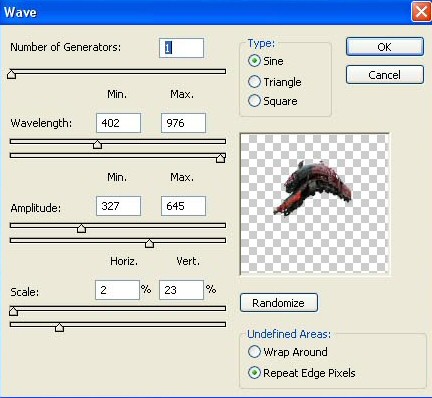Click the Amplitude Min field showing 327
Screen dimensions: 432x398
coord(118,206)
